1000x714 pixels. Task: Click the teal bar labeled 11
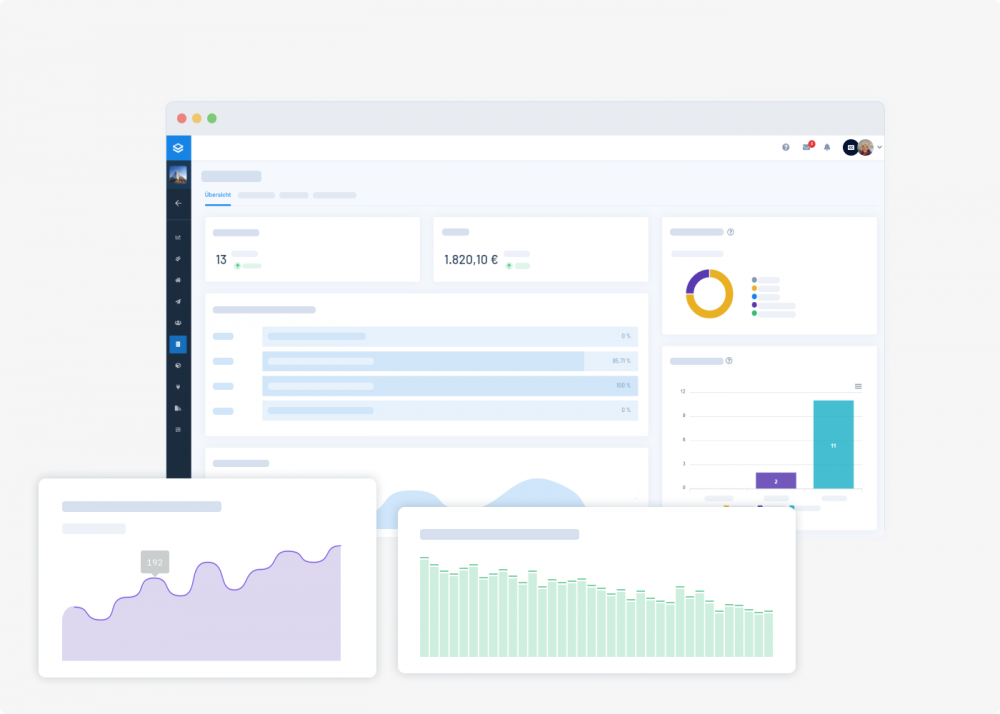point(833,444)
